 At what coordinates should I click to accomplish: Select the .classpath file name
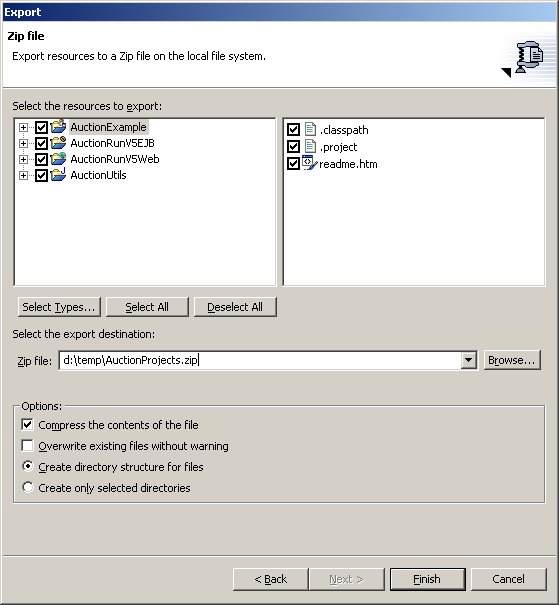[x=344, y=130]
